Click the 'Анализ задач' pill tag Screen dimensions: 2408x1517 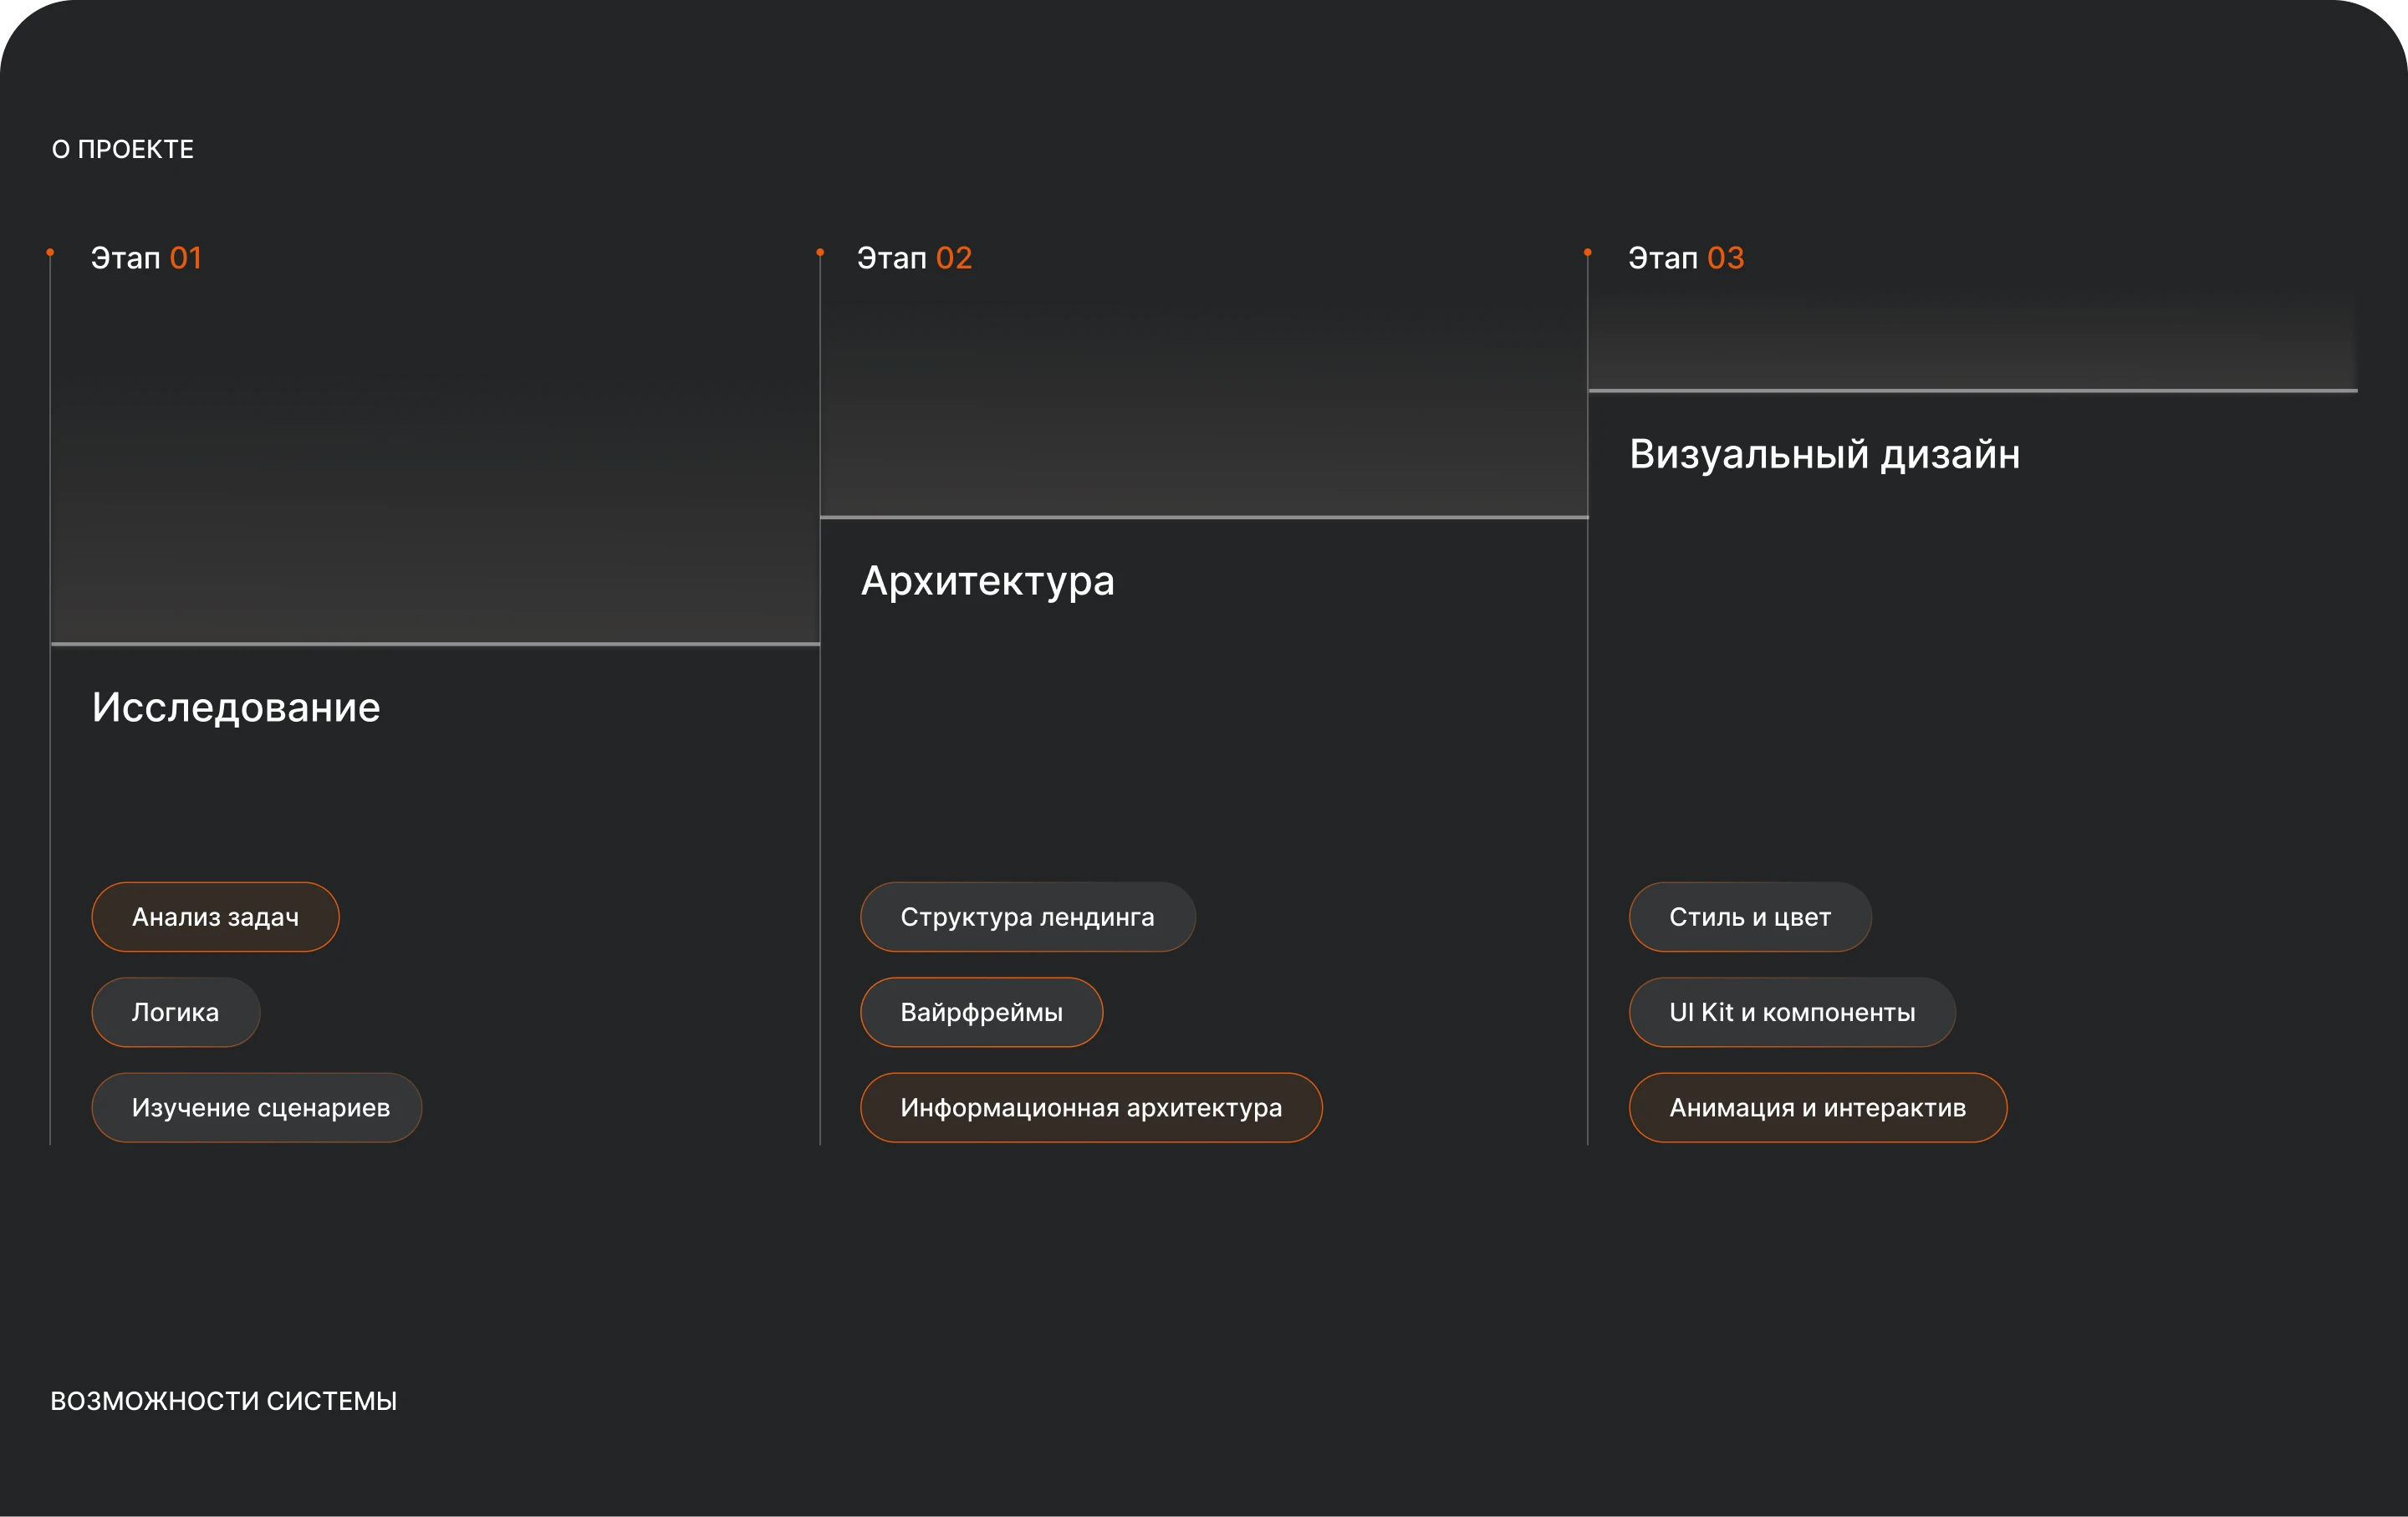215,917
